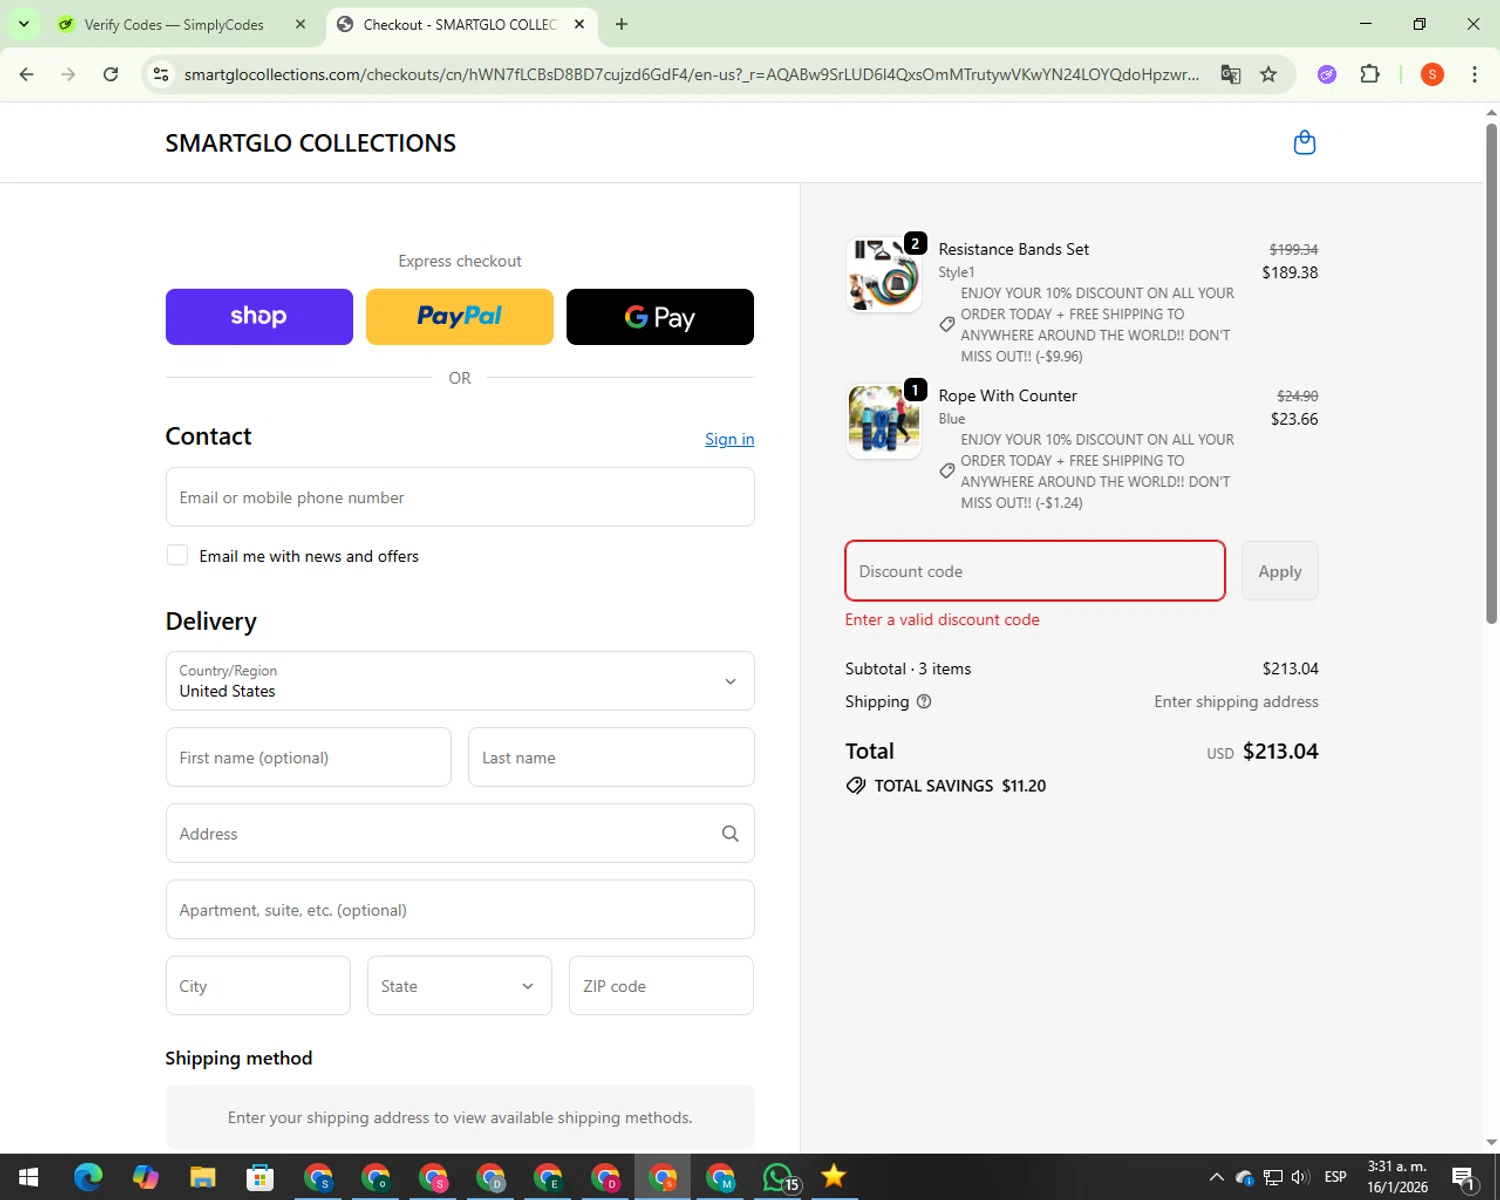The height and width of the screenshot is (1200, 1500).
Task: Open WhatsApp from the taskbar
Action: point(780,1177)
